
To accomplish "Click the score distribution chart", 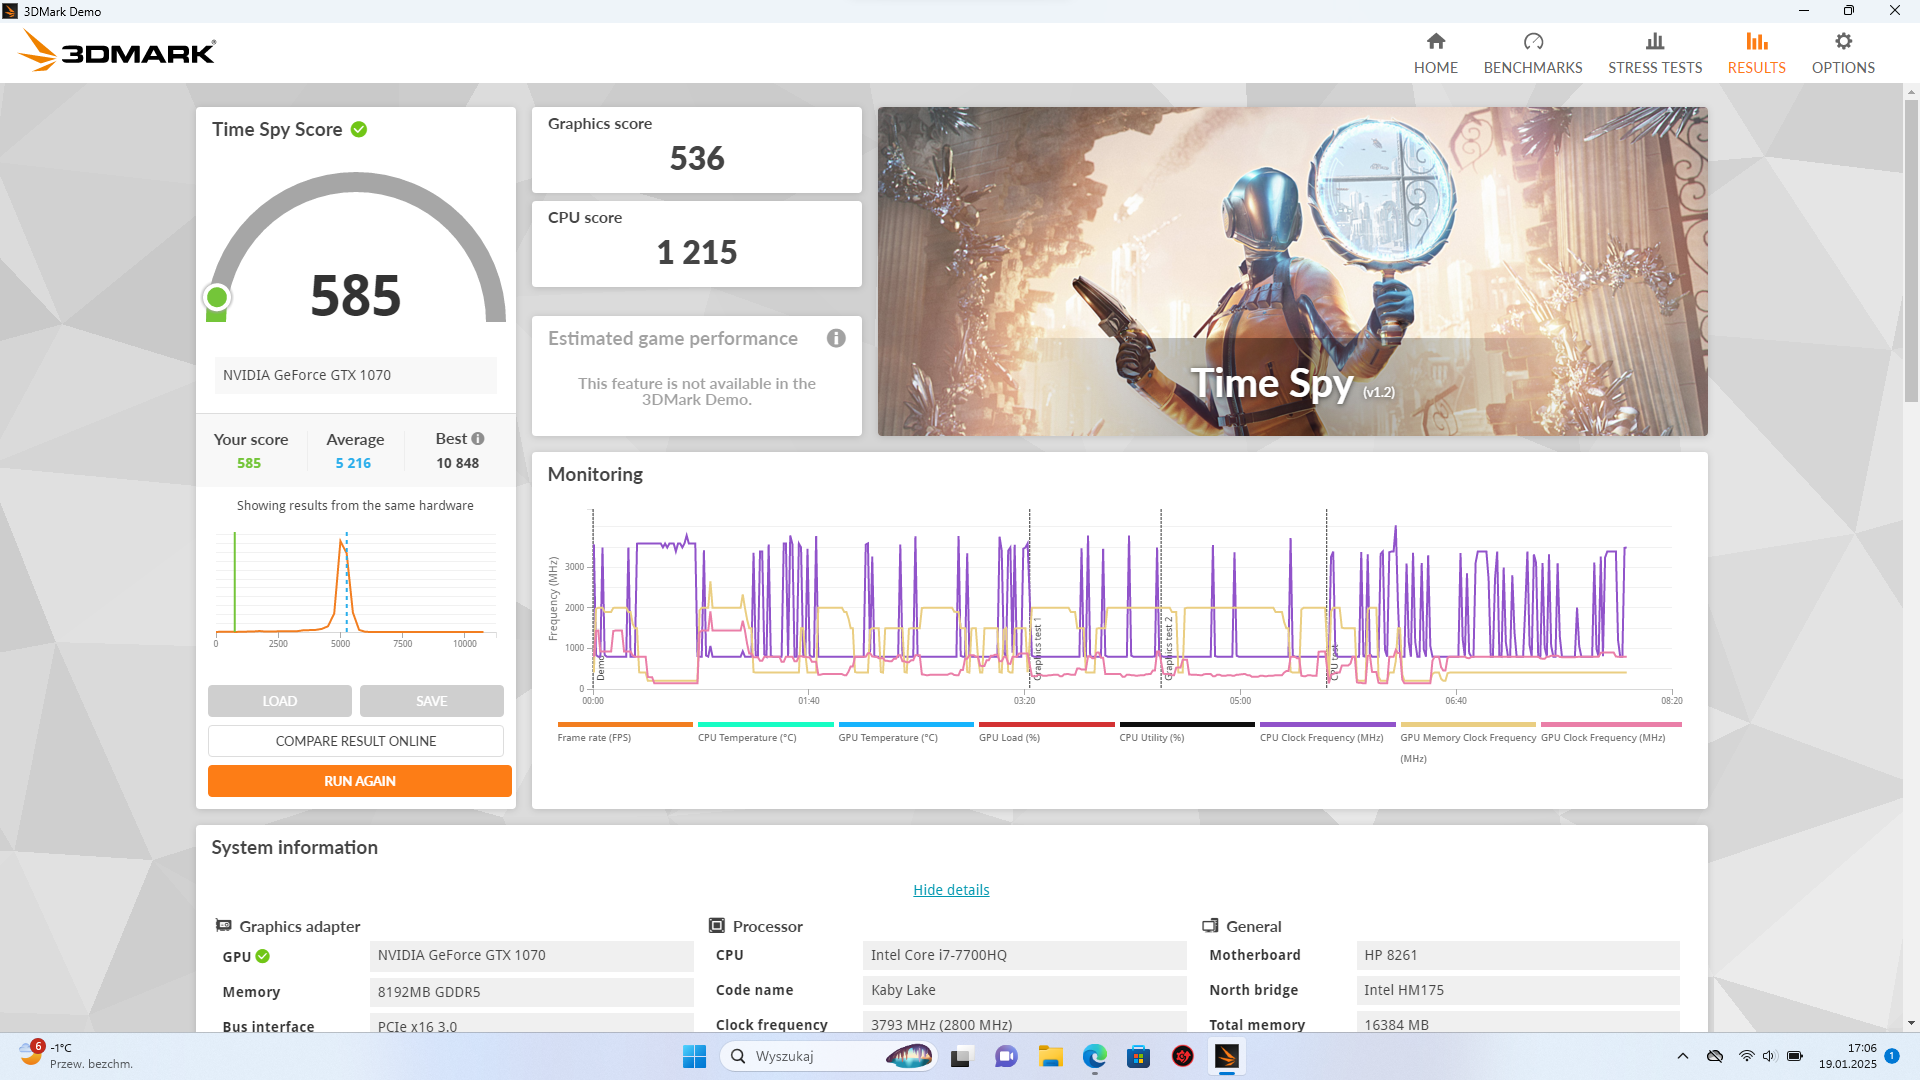I will point(355,590).
